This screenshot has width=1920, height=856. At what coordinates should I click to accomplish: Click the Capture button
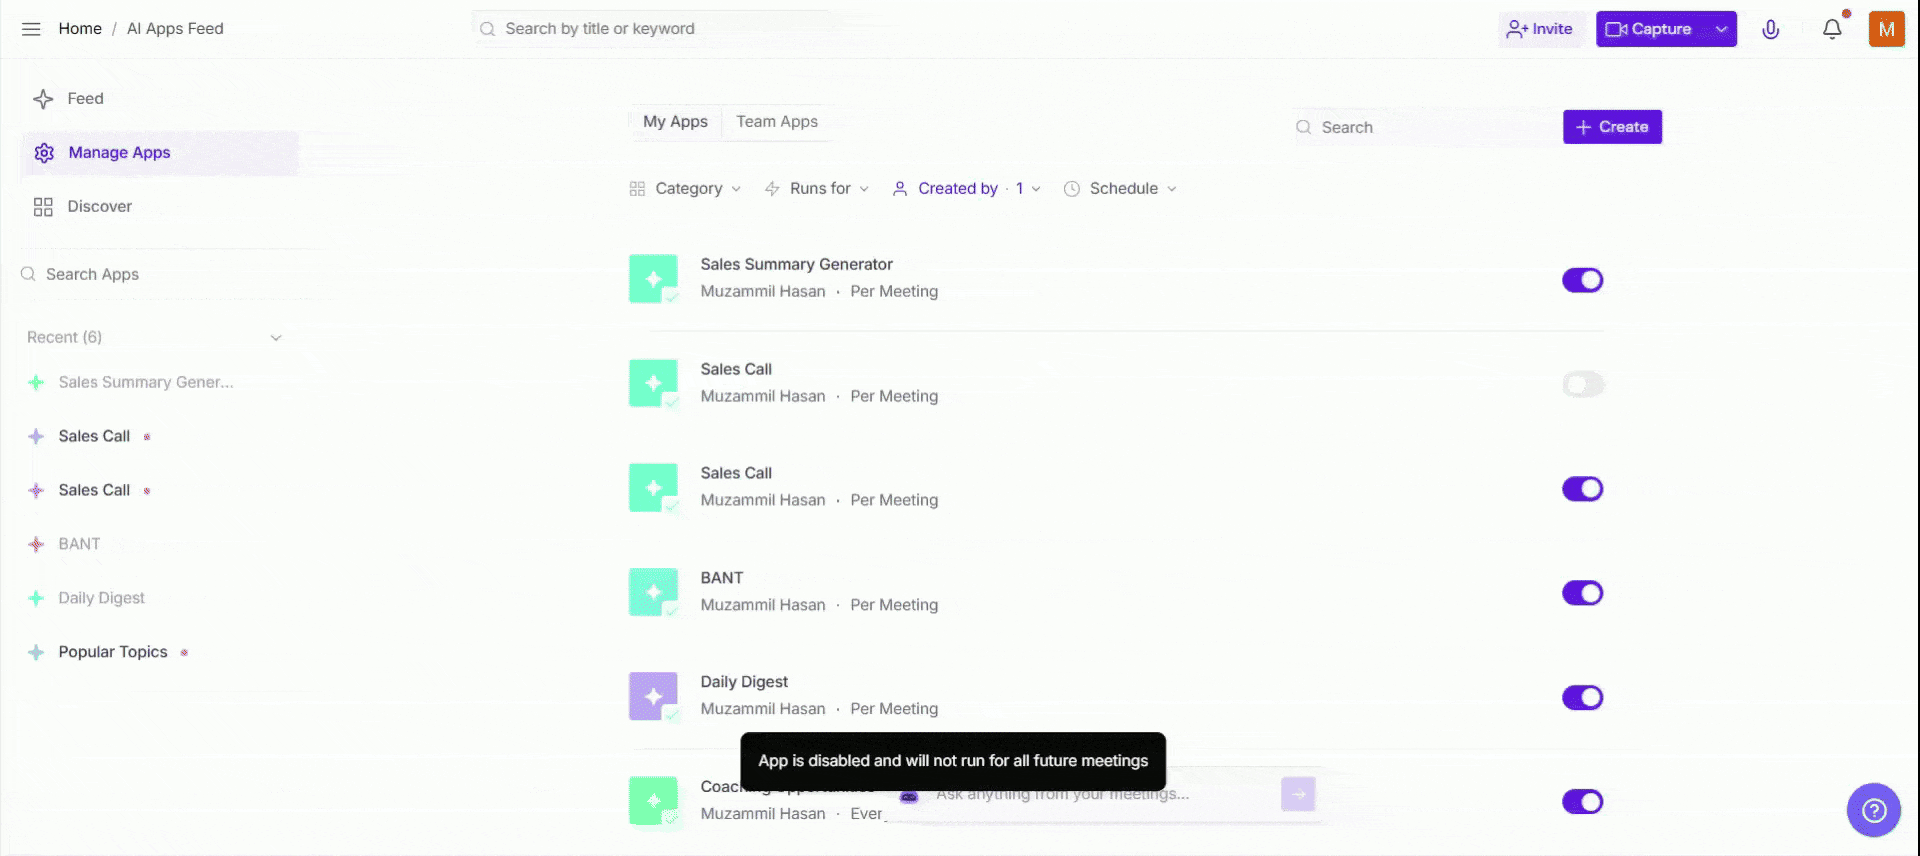1650,29
